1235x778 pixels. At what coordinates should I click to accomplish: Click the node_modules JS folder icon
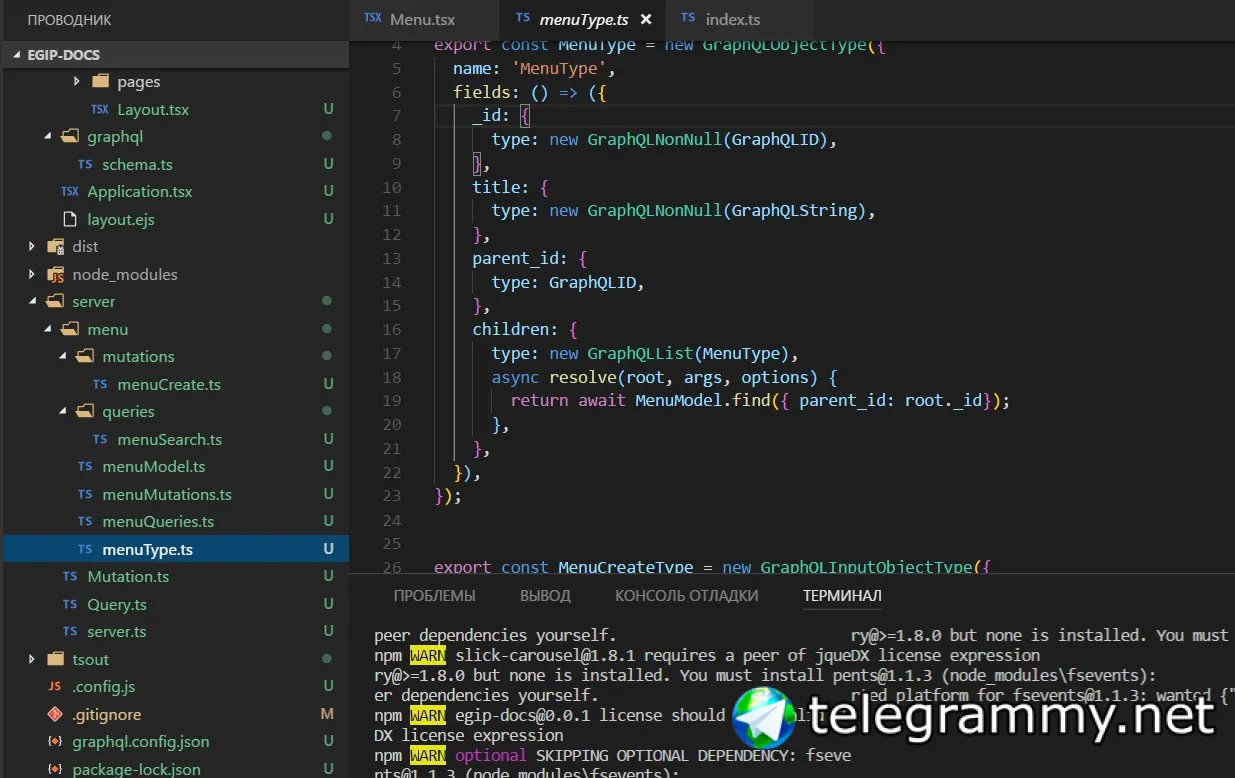tap(54, 274)
